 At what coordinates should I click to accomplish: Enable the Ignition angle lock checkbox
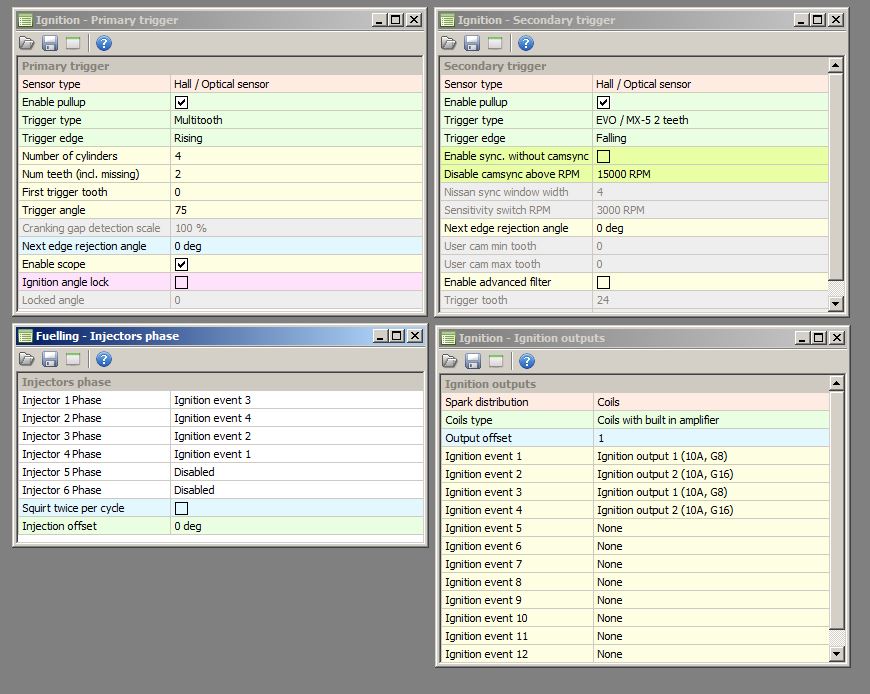tap(181, 283)
